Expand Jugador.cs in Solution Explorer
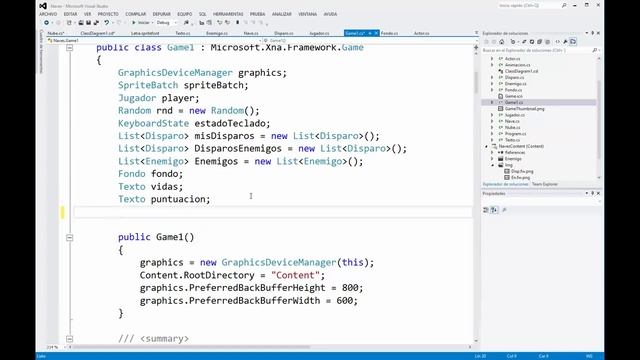This screenshot has height=360, width=640. 492,115
